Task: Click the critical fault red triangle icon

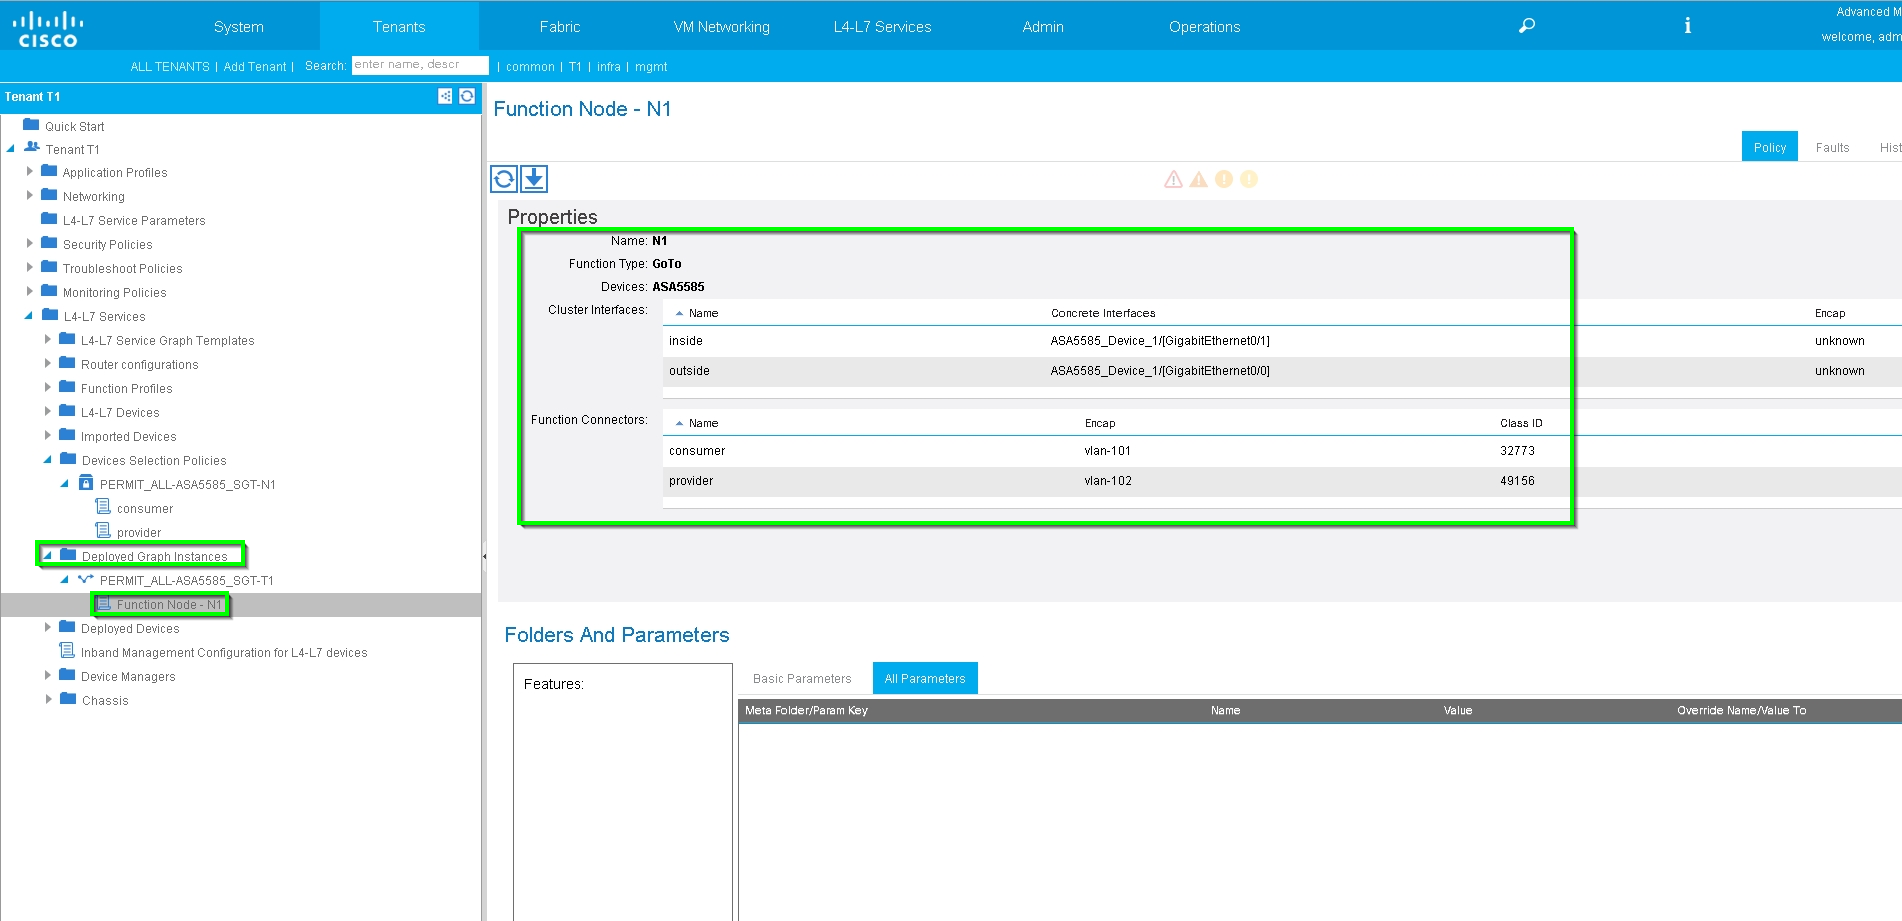Action: point(1174,179)
